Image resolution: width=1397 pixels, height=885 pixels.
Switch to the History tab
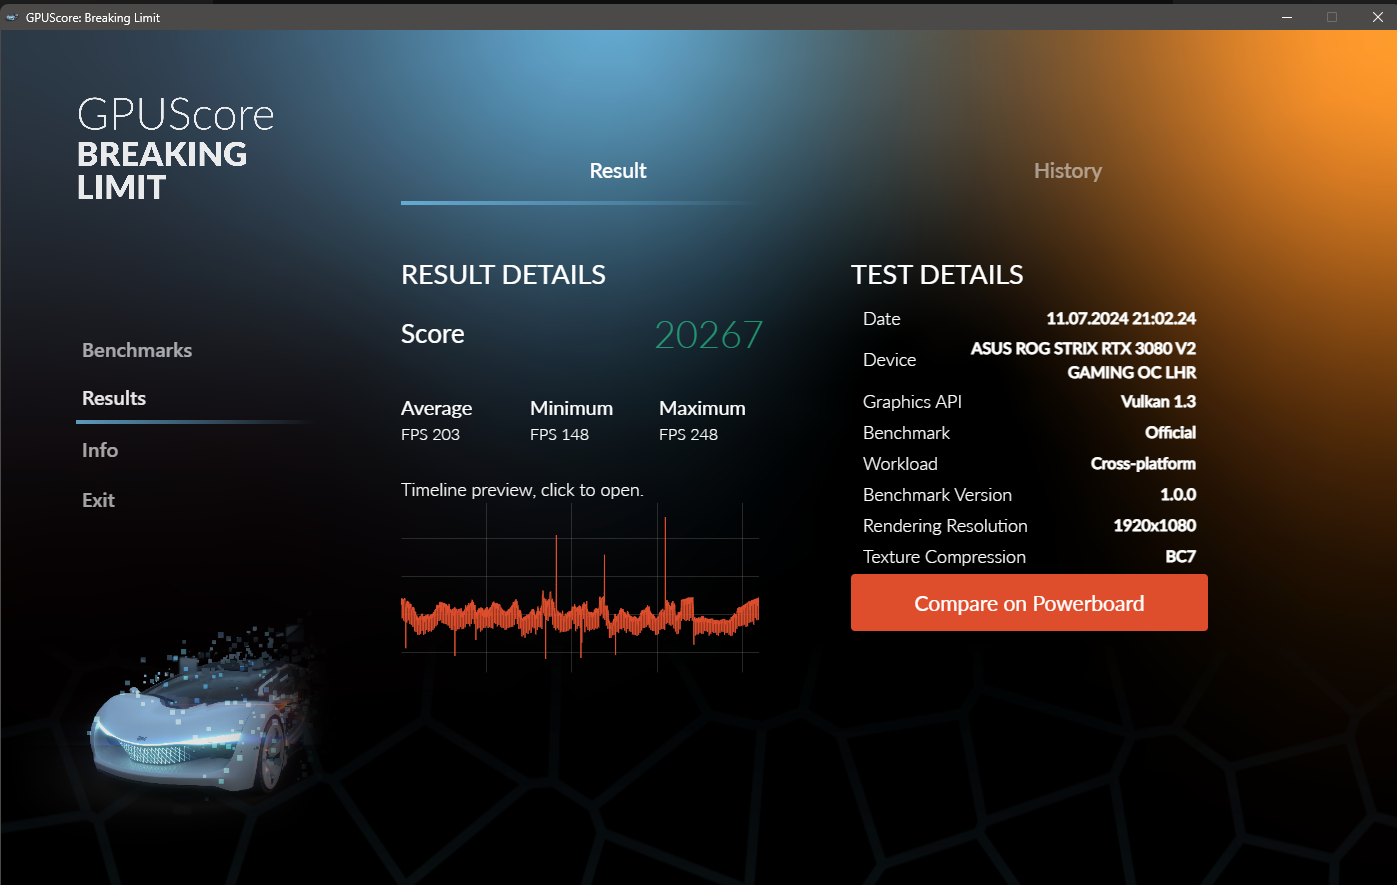pos(1067,171)
